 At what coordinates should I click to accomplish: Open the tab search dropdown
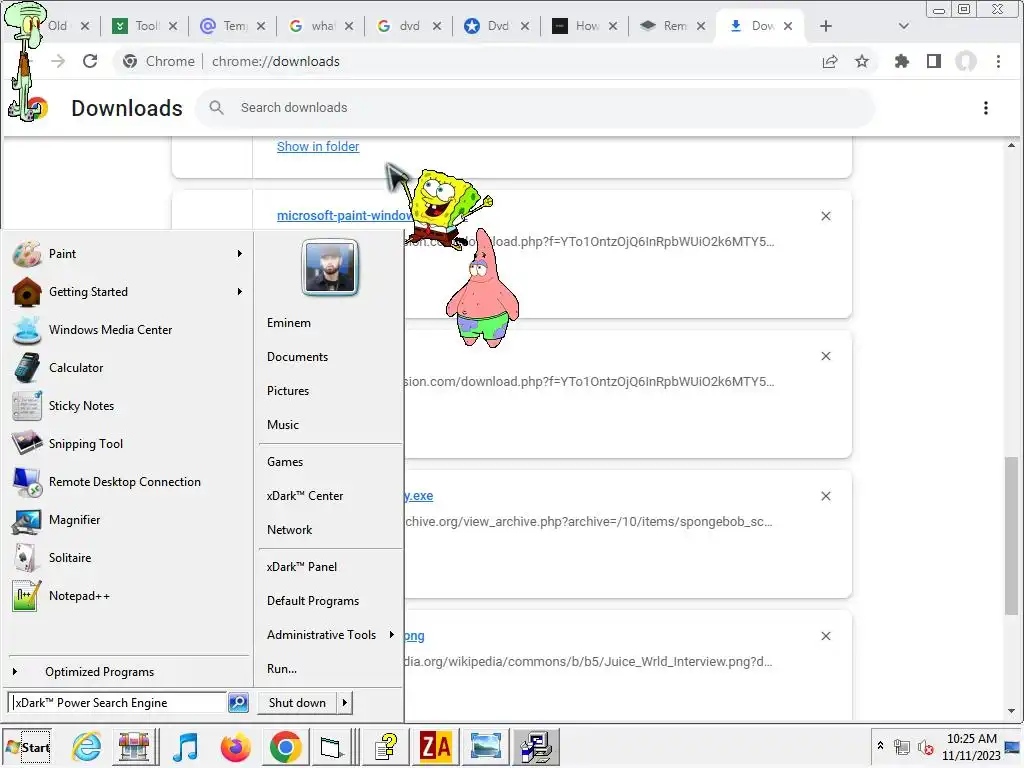(904, 26)
